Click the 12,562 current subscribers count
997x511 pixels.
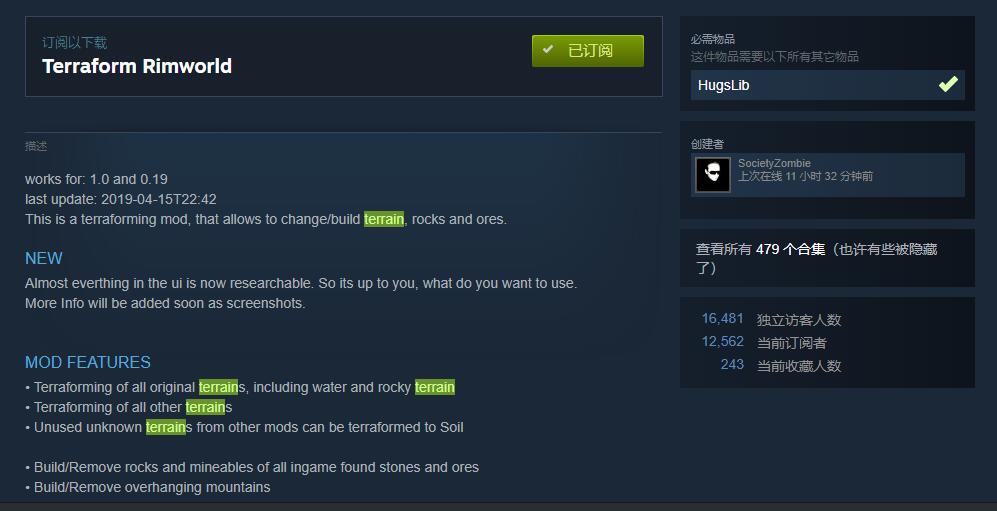tap(722, 341)
